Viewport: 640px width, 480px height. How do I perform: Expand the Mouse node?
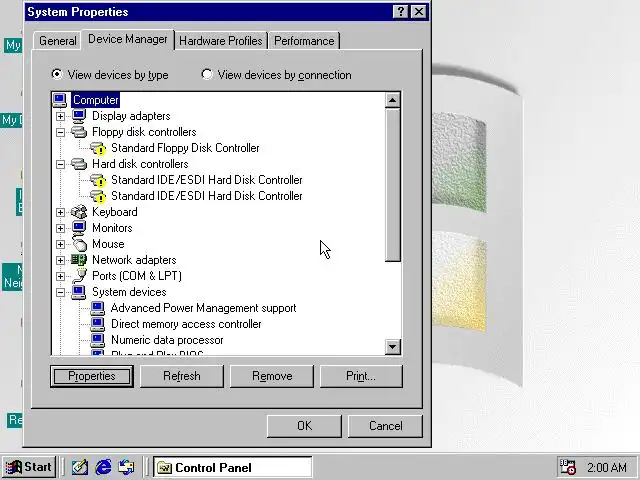(x=60, y=244)
